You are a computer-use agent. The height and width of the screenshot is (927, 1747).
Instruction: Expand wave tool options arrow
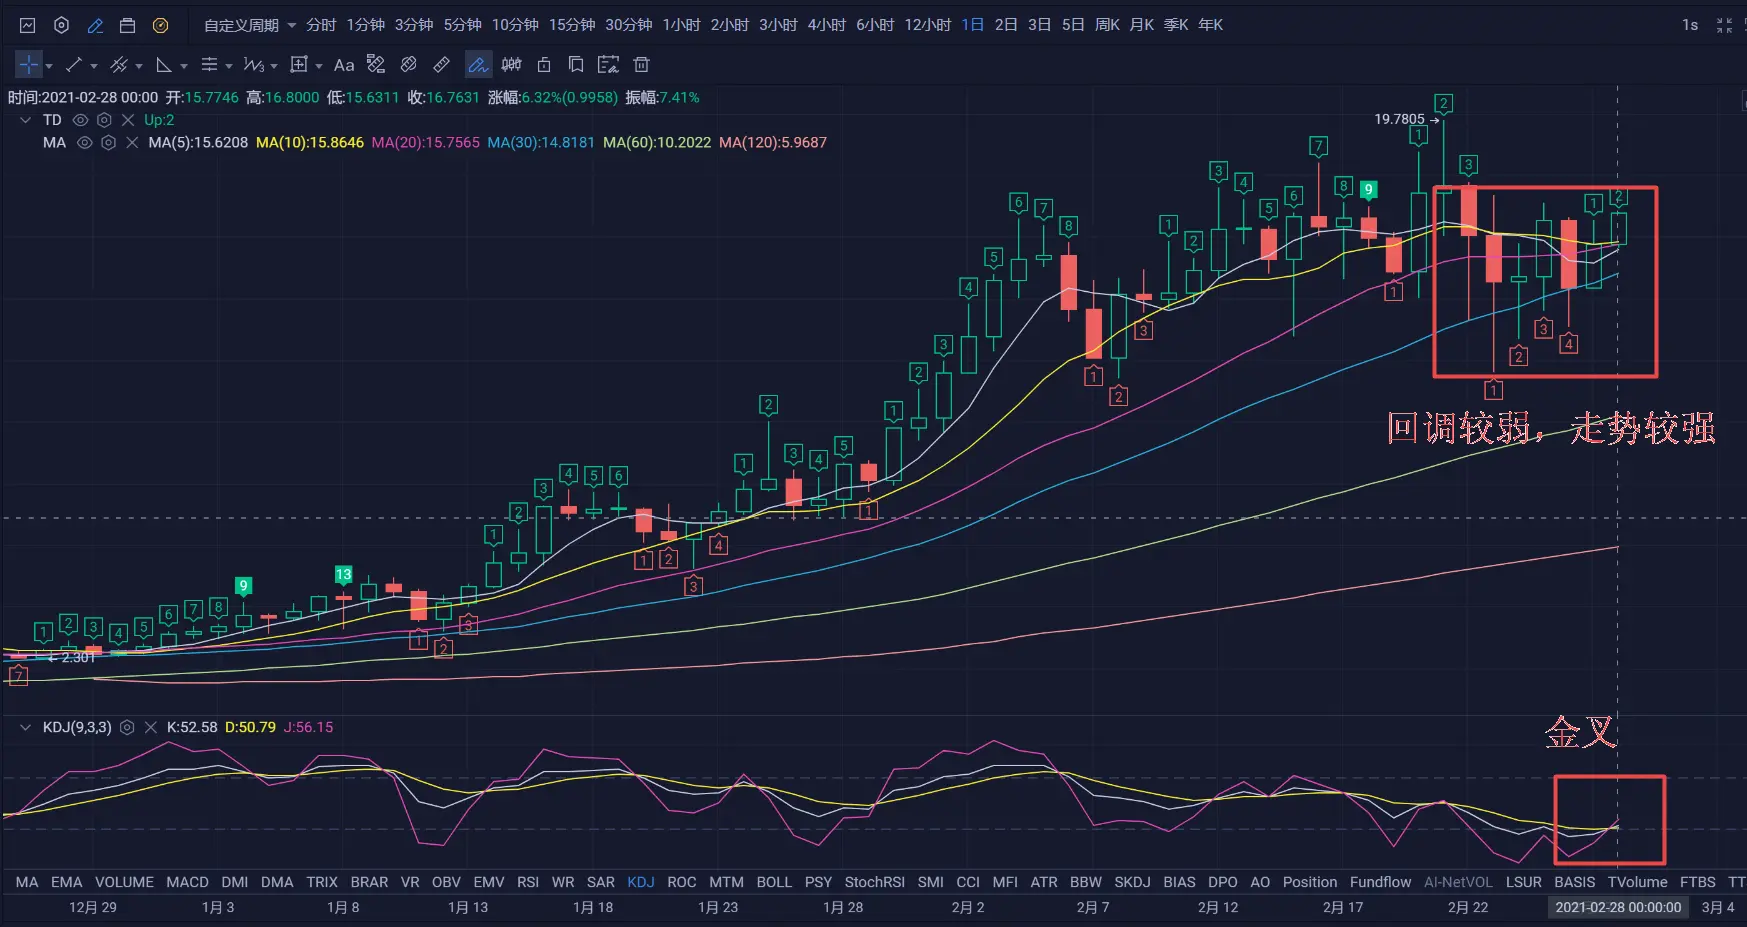tap(274, 66)
